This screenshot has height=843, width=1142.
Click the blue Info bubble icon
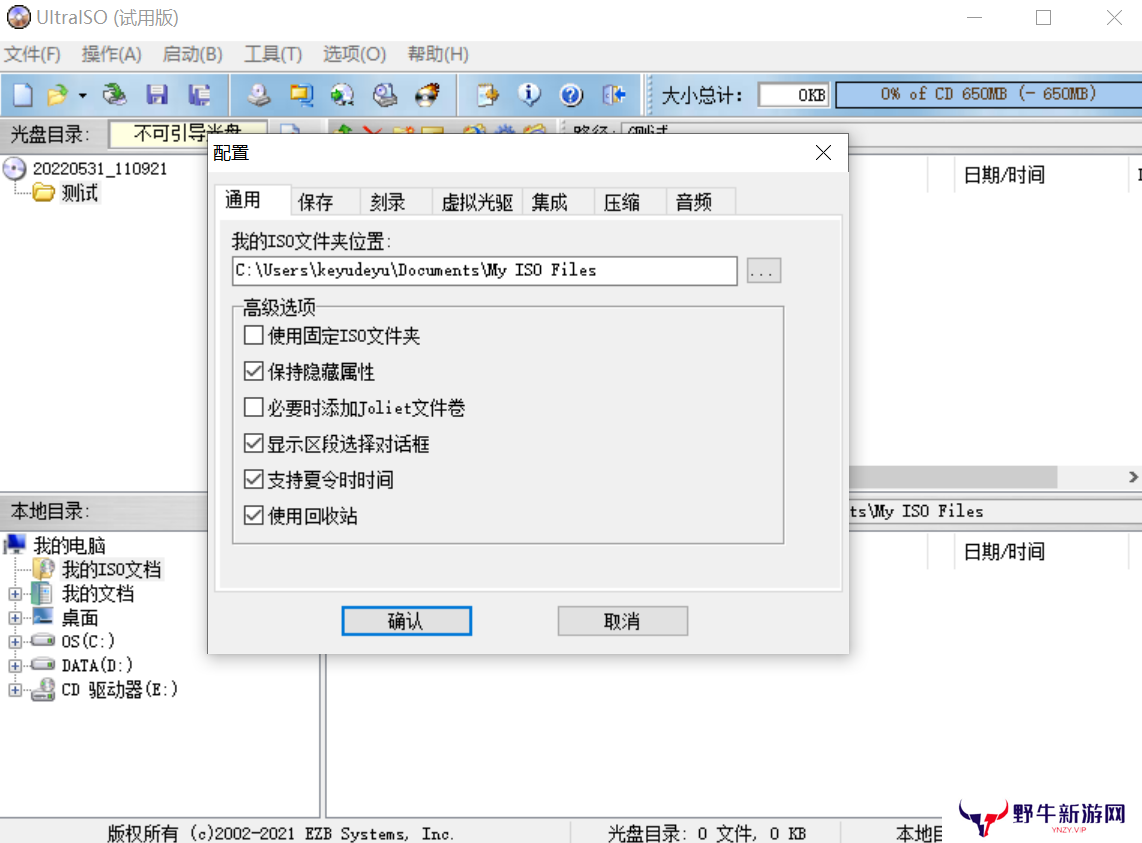click(x=529, y=95)
